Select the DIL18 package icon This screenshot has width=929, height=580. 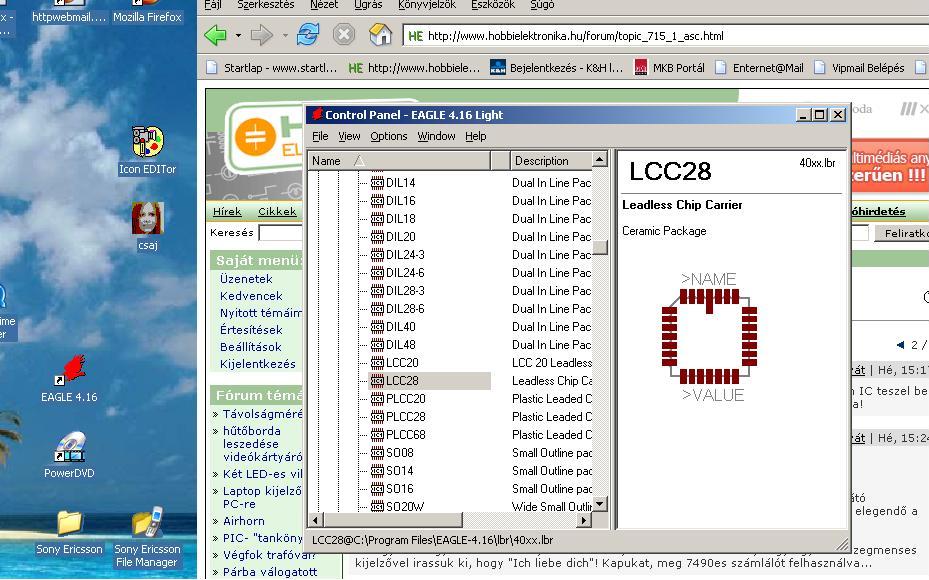coord(377,219)
